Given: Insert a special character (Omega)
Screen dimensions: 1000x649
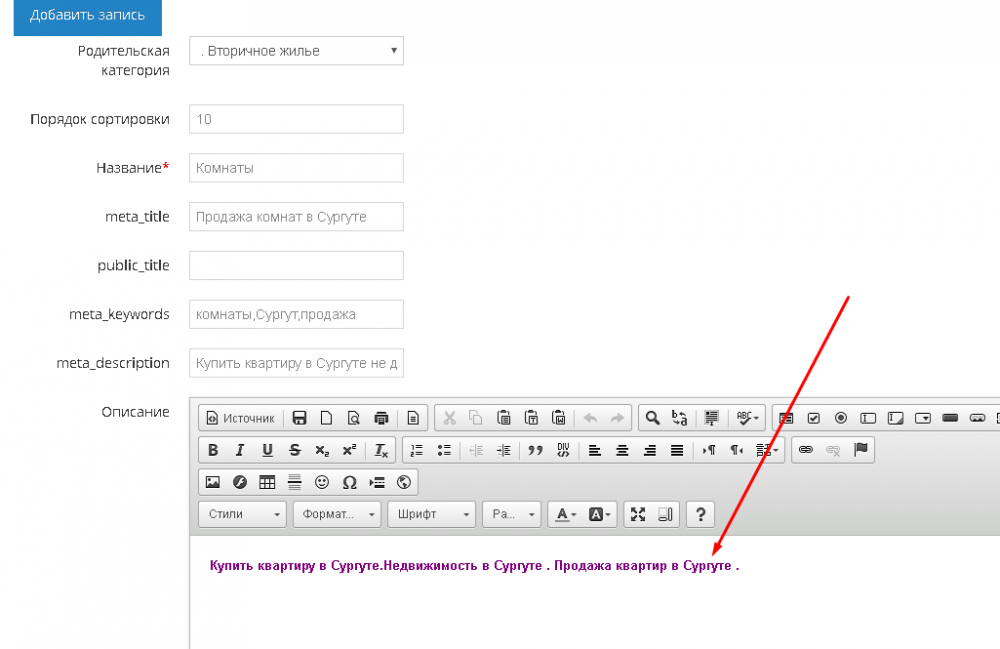Looking at the screenshot, I should 349,482.
